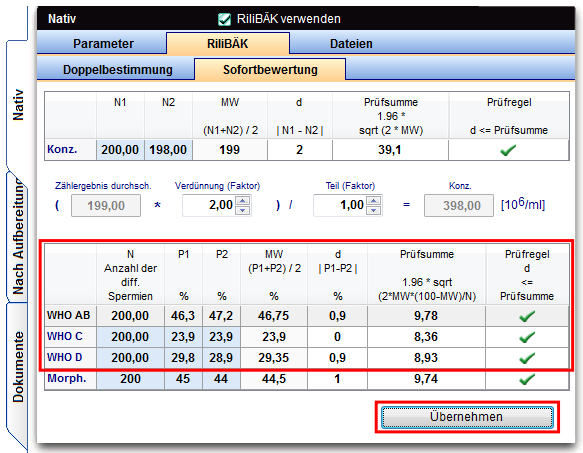Image resolution: width=583 pixels, height=453 pixels.
Task: Click the Konz. N2 value cell 198,00
Action: (x=168, y=150)
